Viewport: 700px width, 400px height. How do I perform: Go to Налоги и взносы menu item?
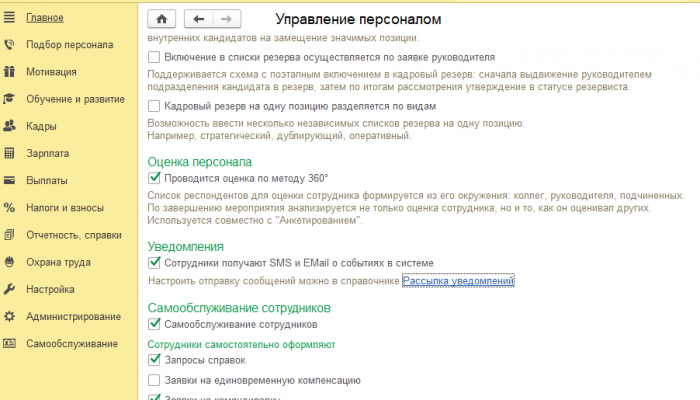[x=65, y=208]
